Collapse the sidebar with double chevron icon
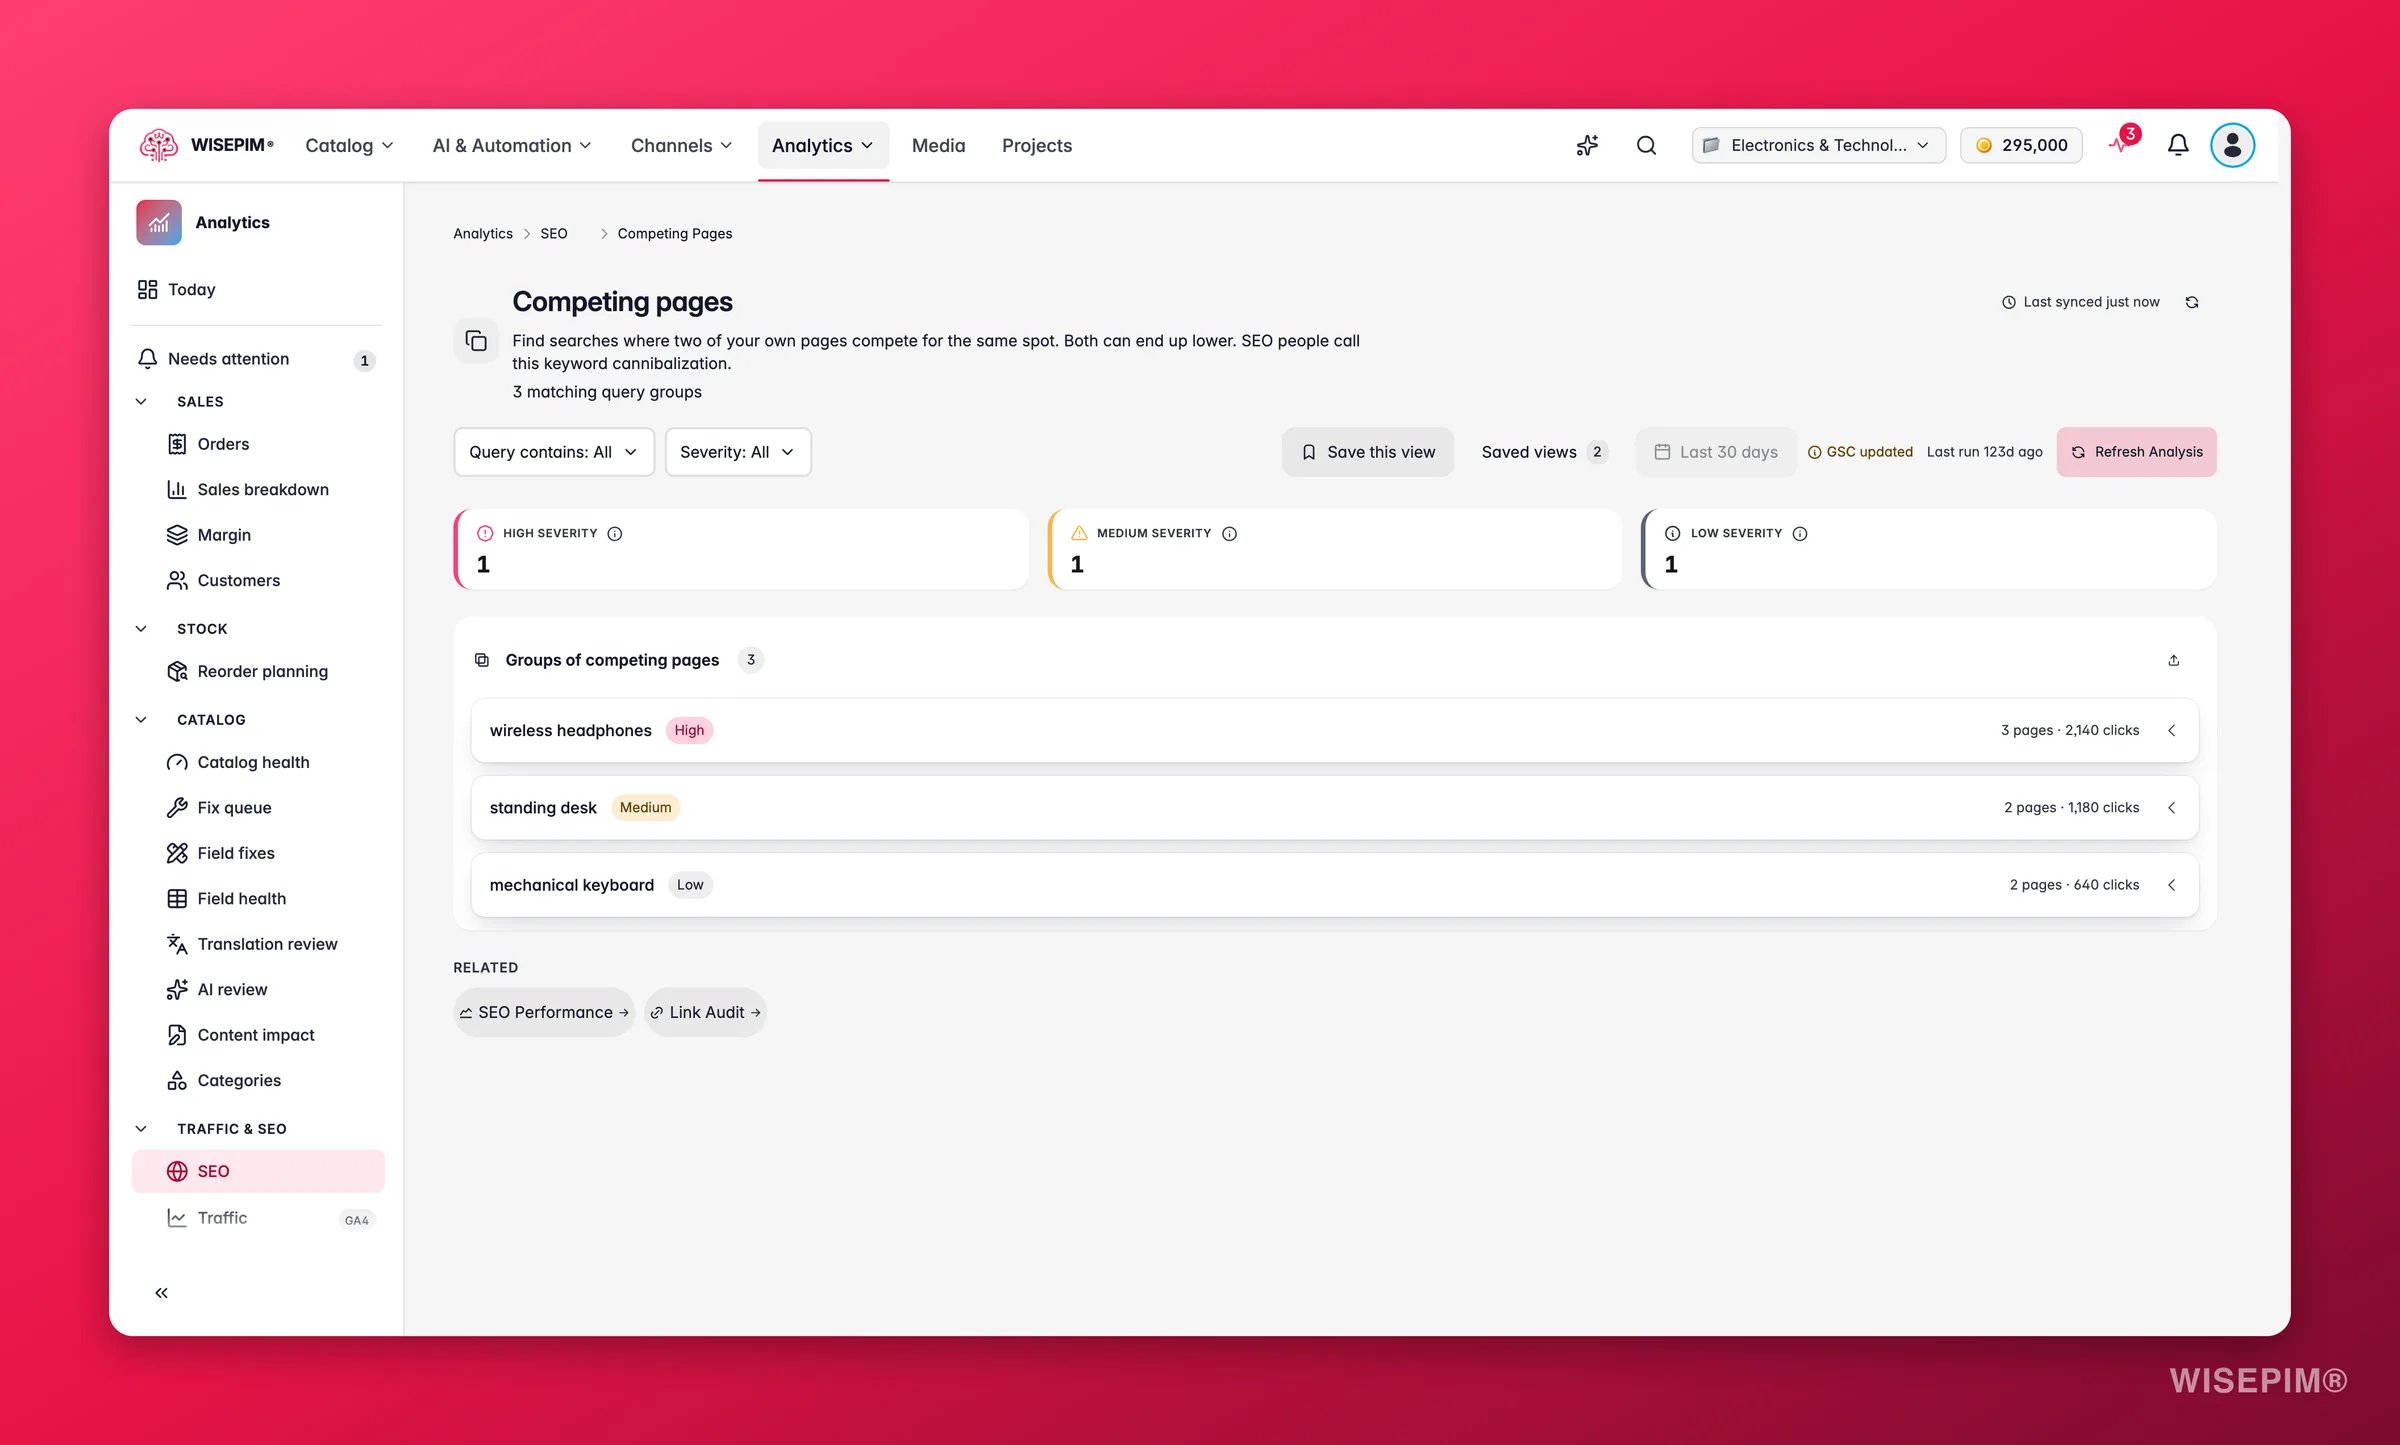Viewport: 2400px width, 1445px height. click(161, 1293)
